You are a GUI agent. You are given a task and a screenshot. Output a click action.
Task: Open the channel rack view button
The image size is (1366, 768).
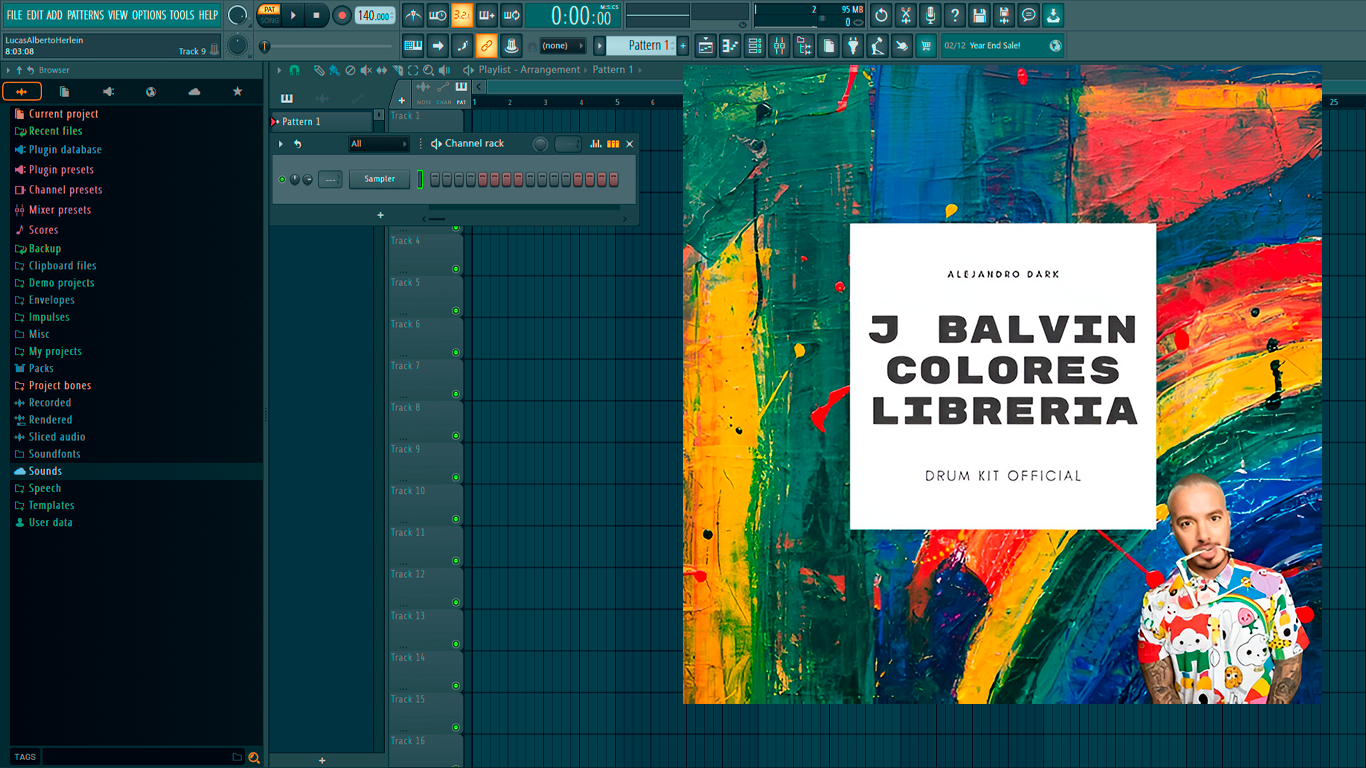(755, 46)
